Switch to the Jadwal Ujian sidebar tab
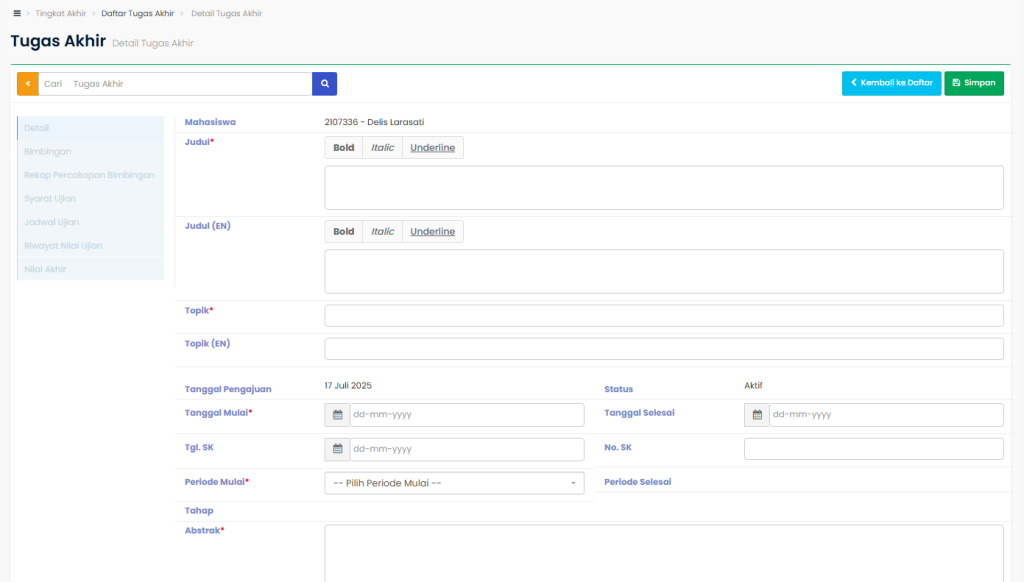The width and height of the screenshot is (1024, 582). pos(51,222)
